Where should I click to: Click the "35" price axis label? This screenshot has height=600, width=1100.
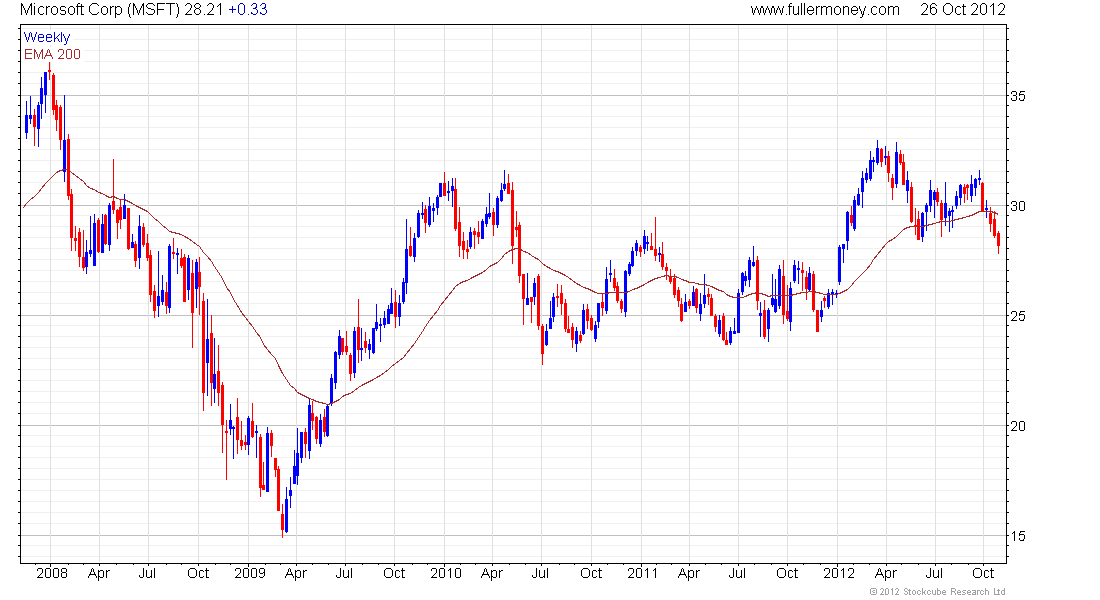1017,96
